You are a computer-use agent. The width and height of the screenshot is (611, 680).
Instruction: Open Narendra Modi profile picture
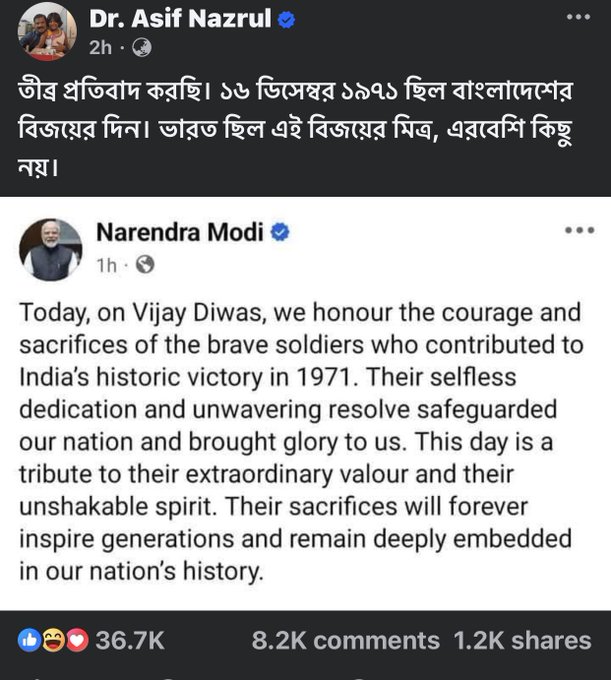tap(51, 249)
